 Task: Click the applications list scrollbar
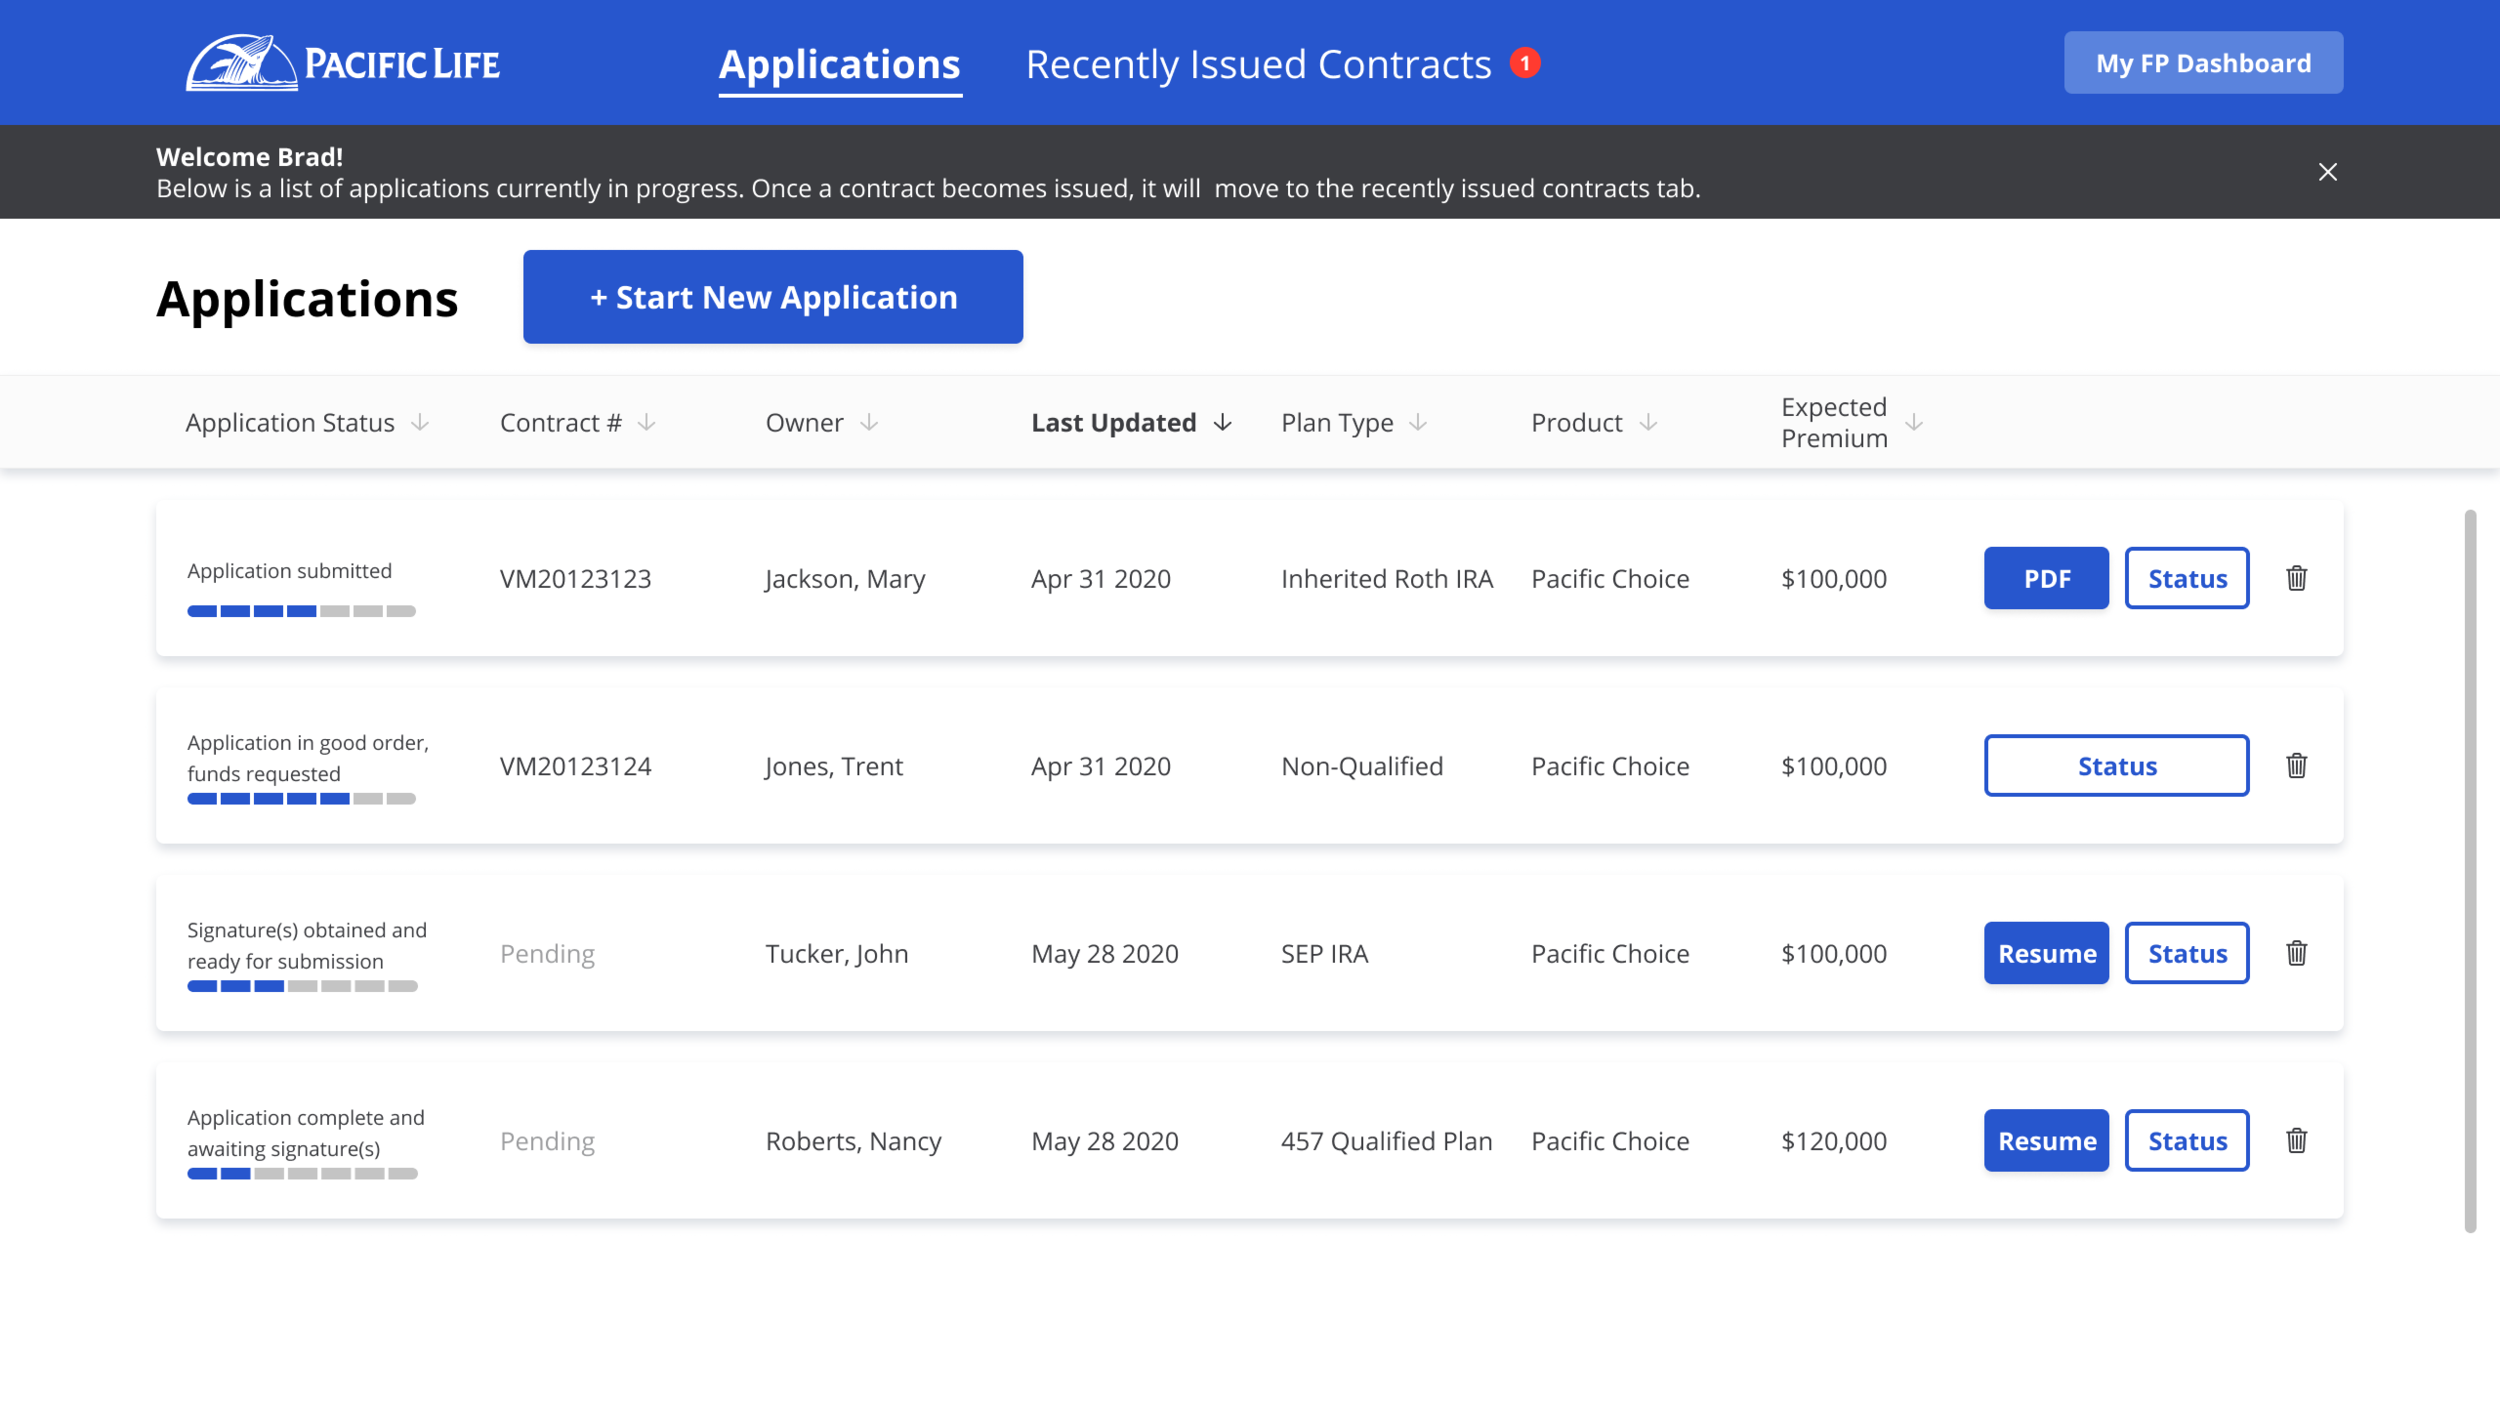tap(2469, 870)
